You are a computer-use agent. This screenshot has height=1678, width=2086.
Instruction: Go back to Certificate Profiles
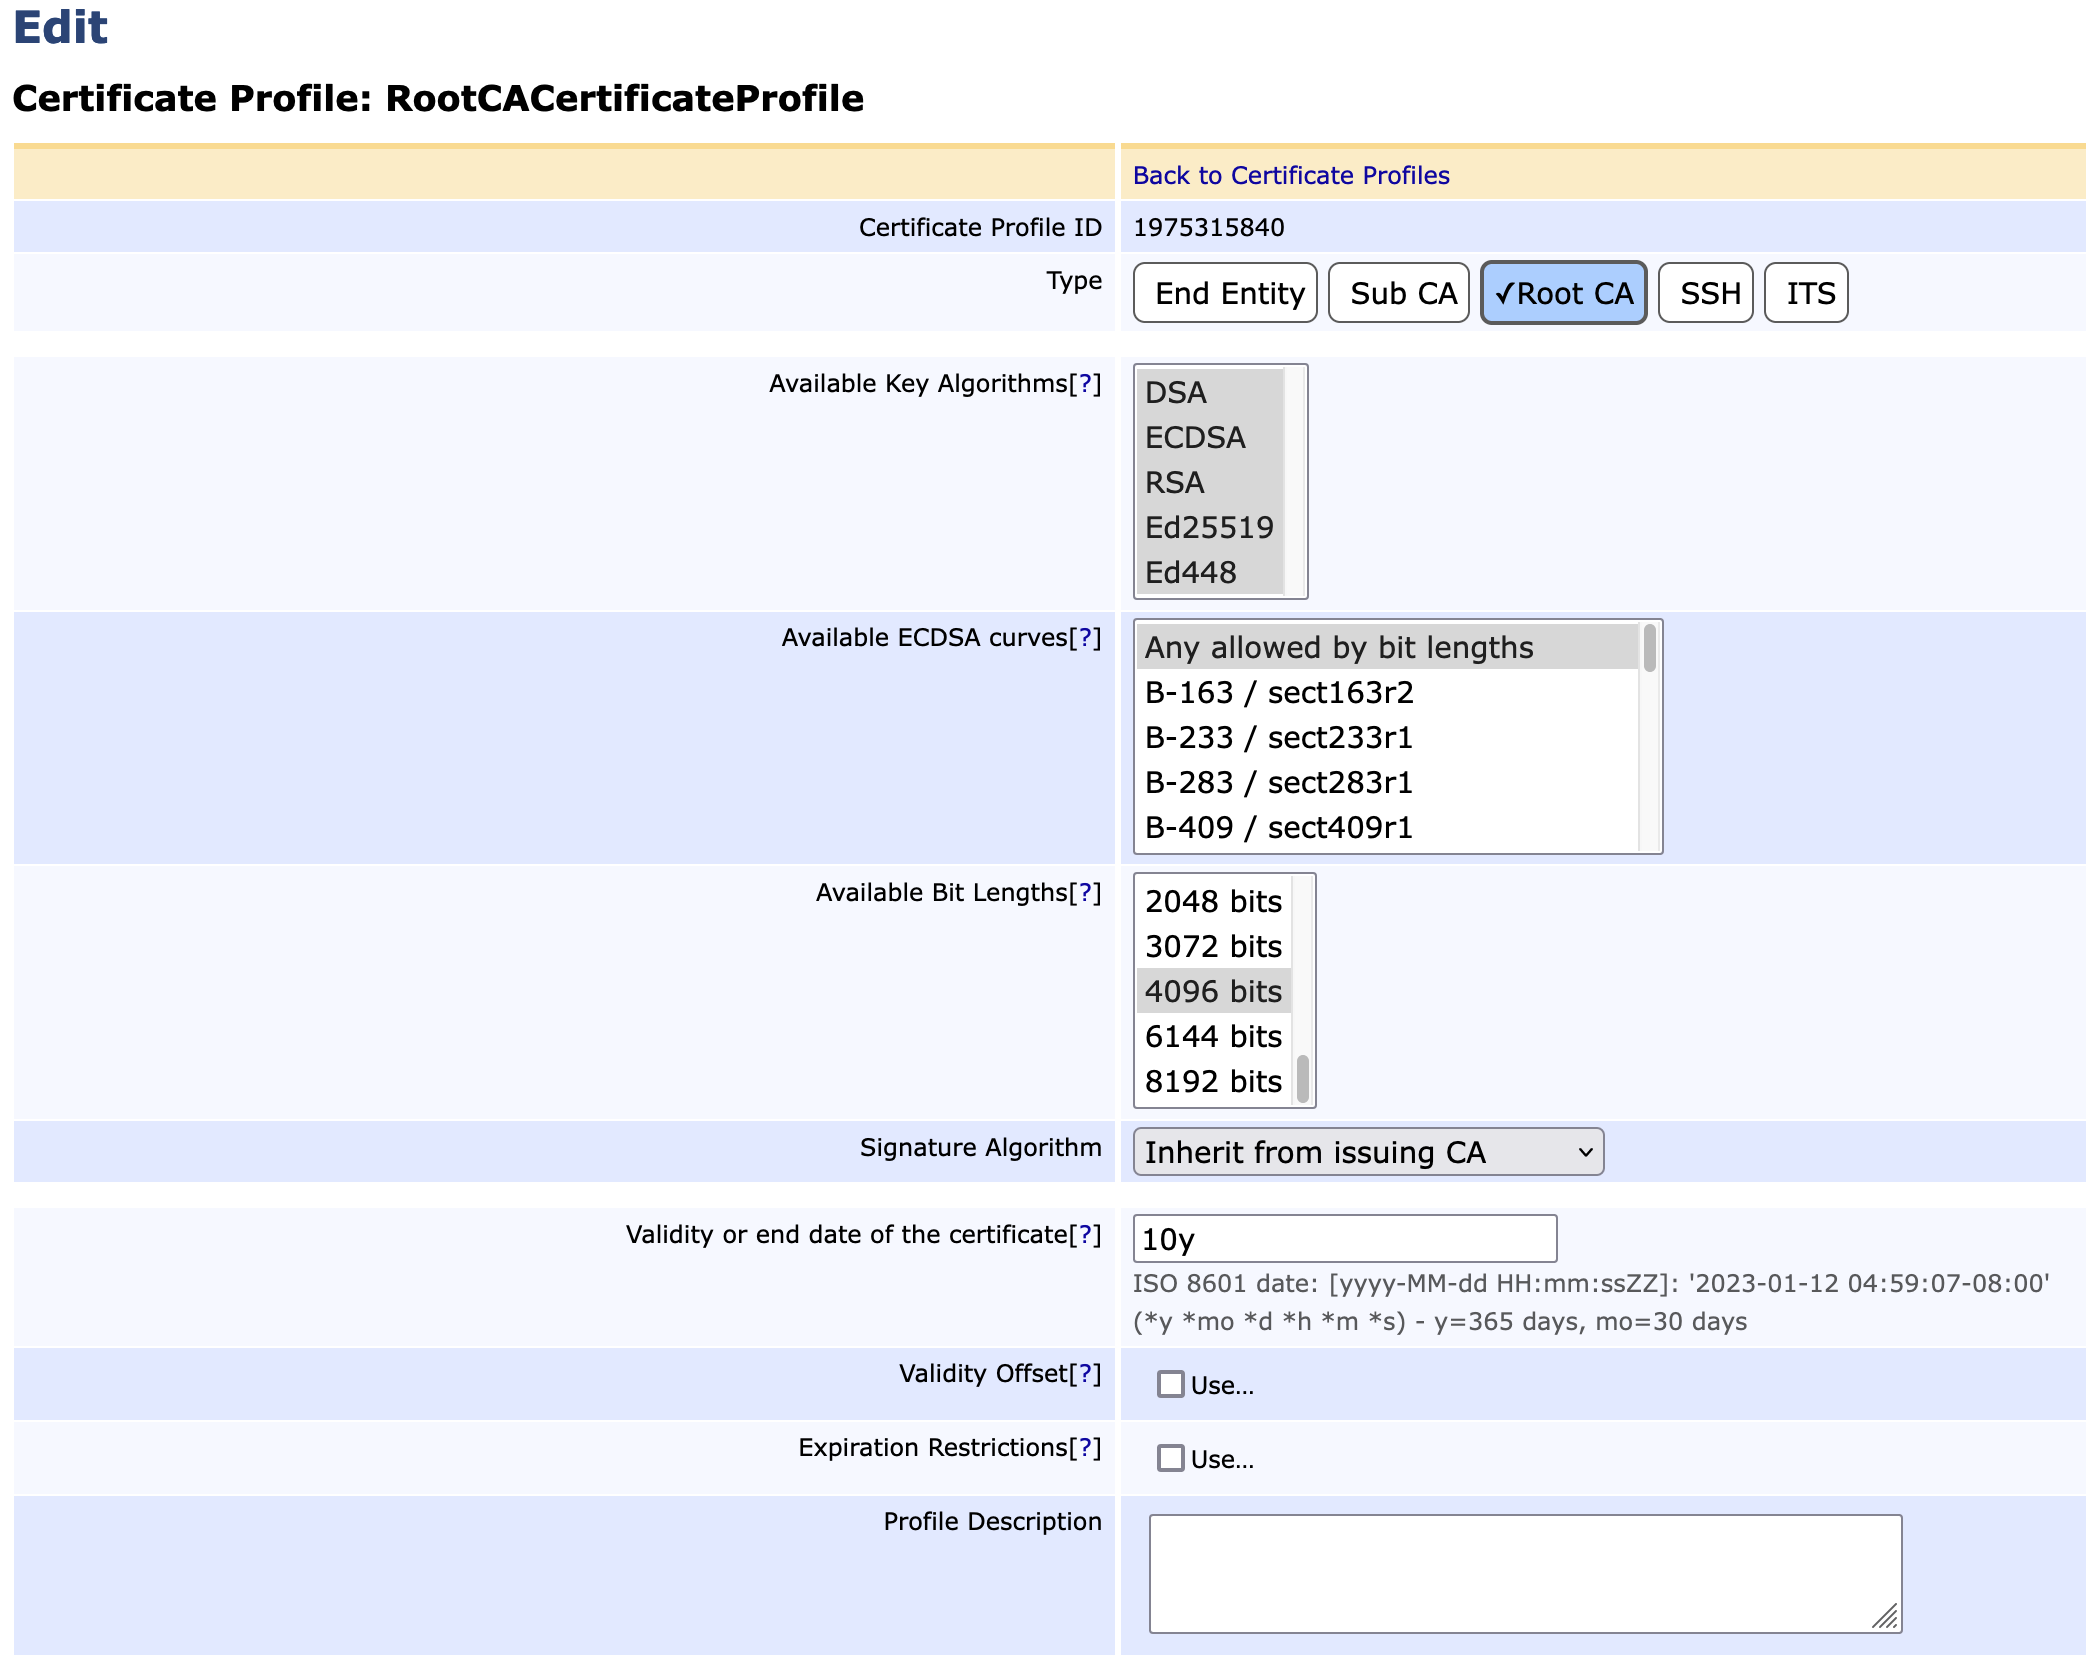tap(1290, 176)
